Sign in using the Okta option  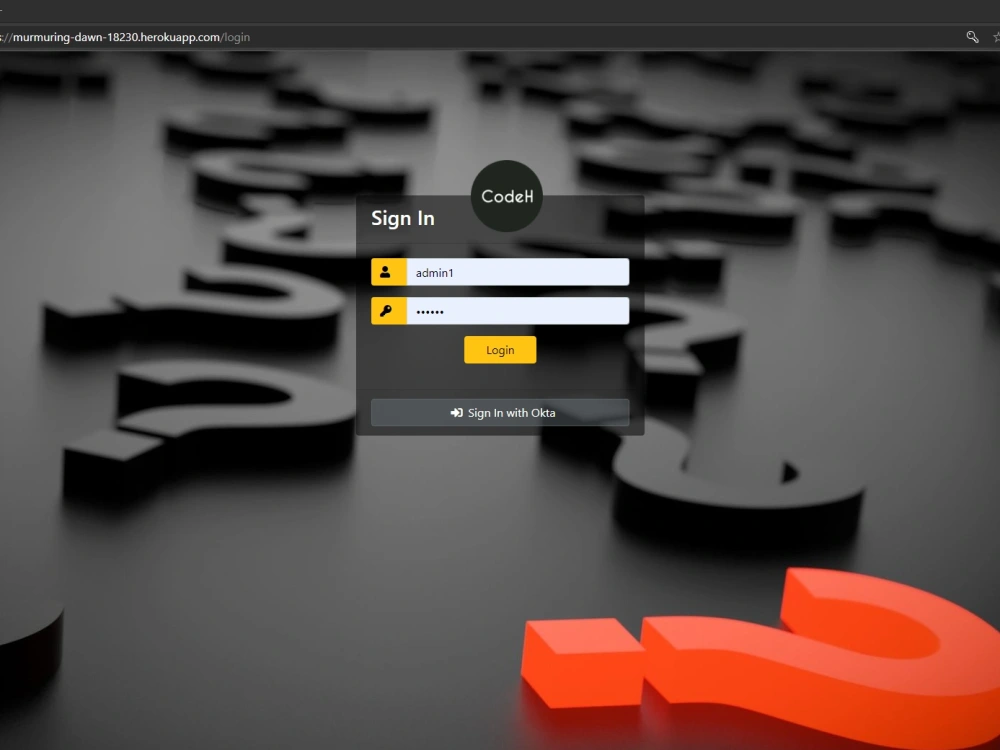[x=500, y=412]
